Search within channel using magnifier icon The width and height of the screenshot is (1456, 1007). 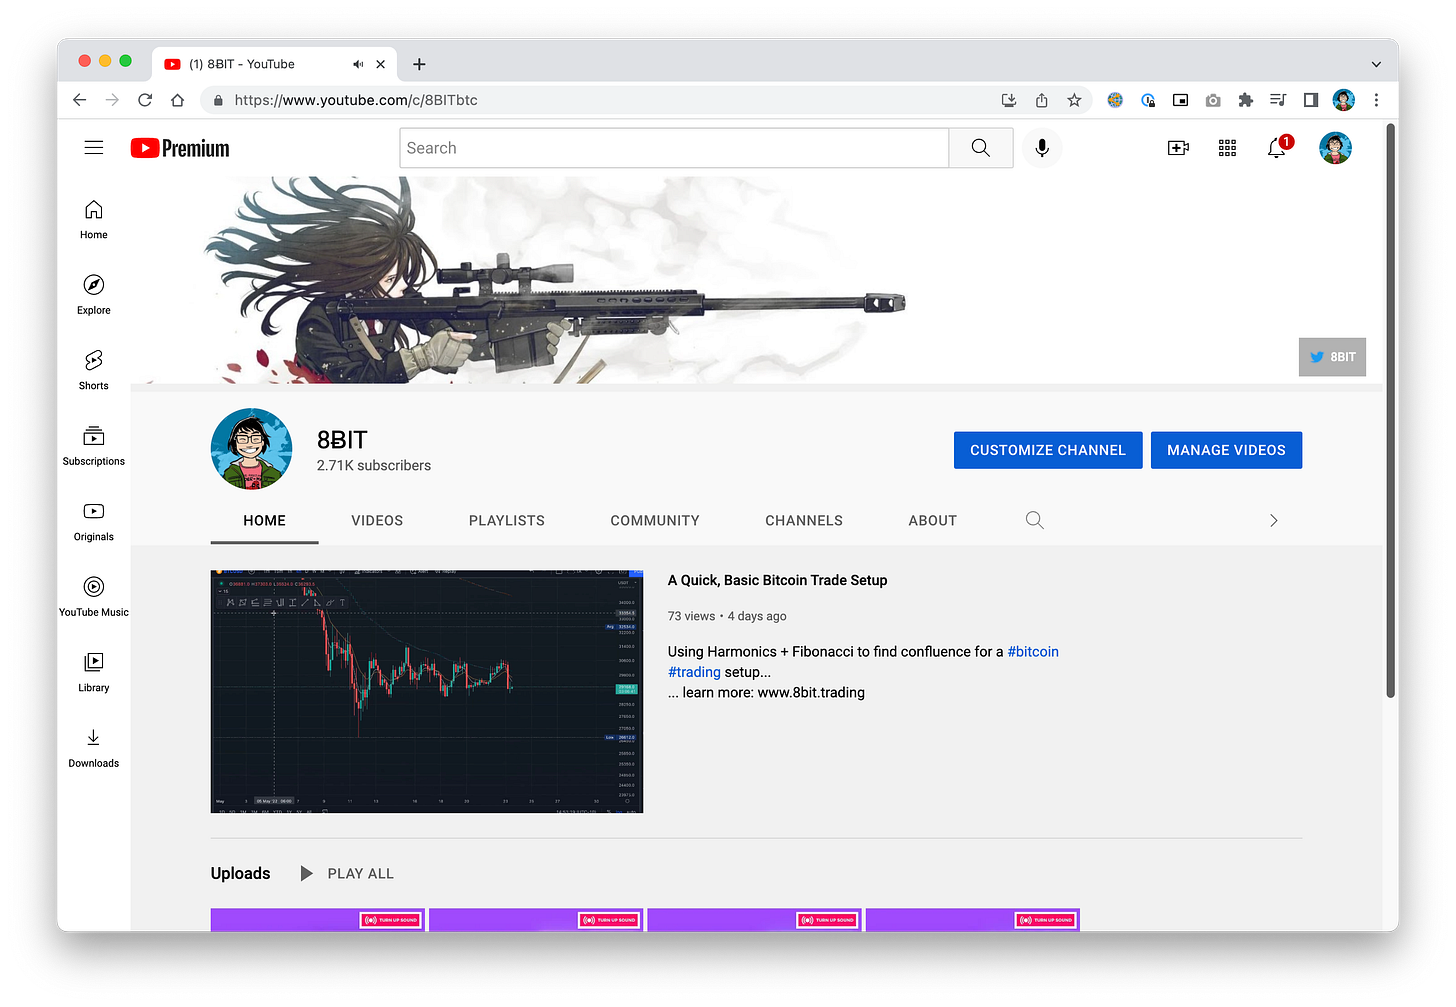point(1035,520)
